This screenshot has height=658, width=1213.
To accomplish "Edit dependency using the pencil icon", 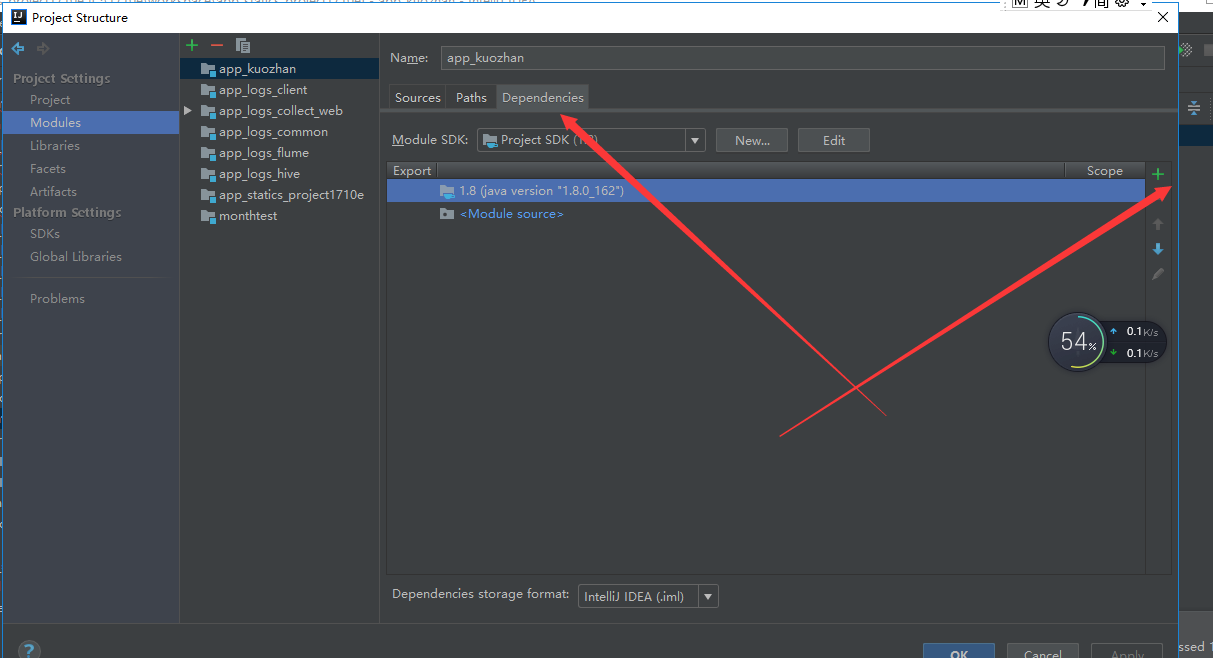I will point(1158,273).
